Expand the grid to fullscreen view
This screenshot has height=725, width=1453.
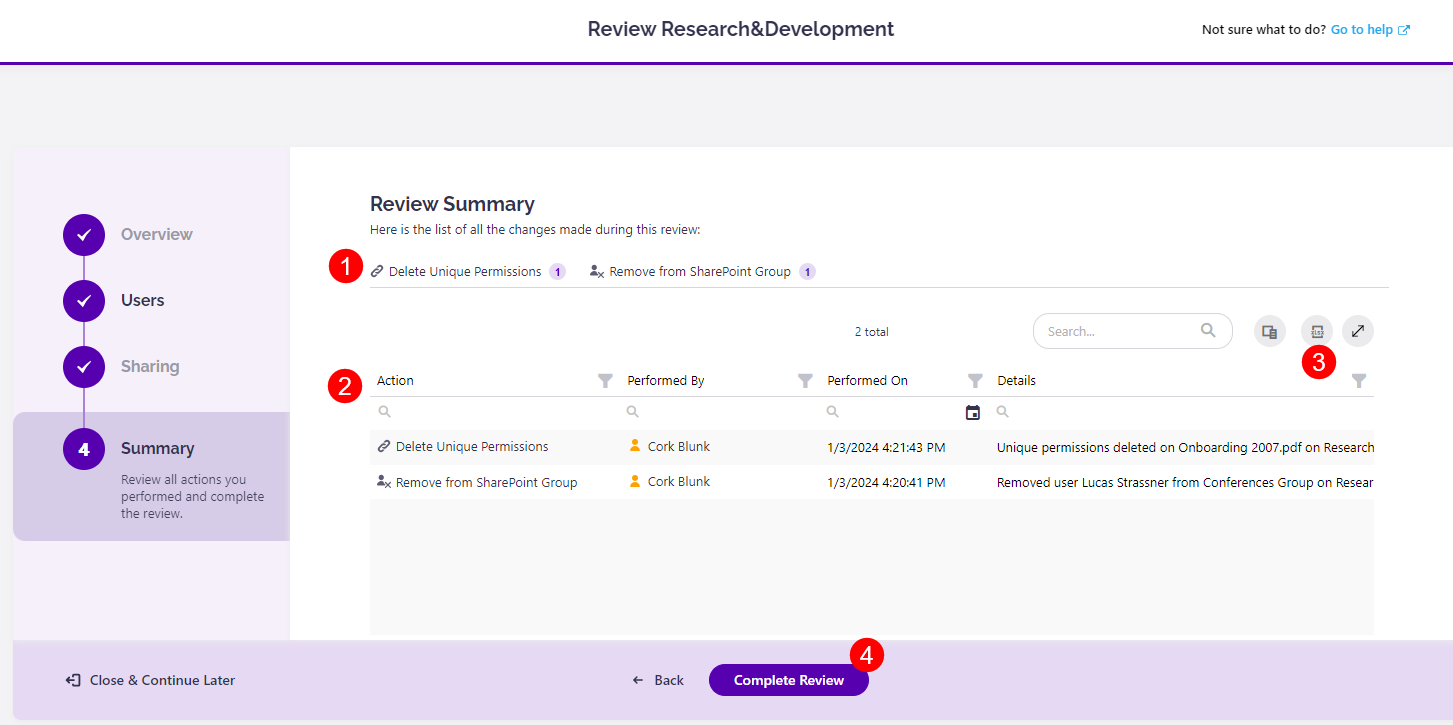1357,330
